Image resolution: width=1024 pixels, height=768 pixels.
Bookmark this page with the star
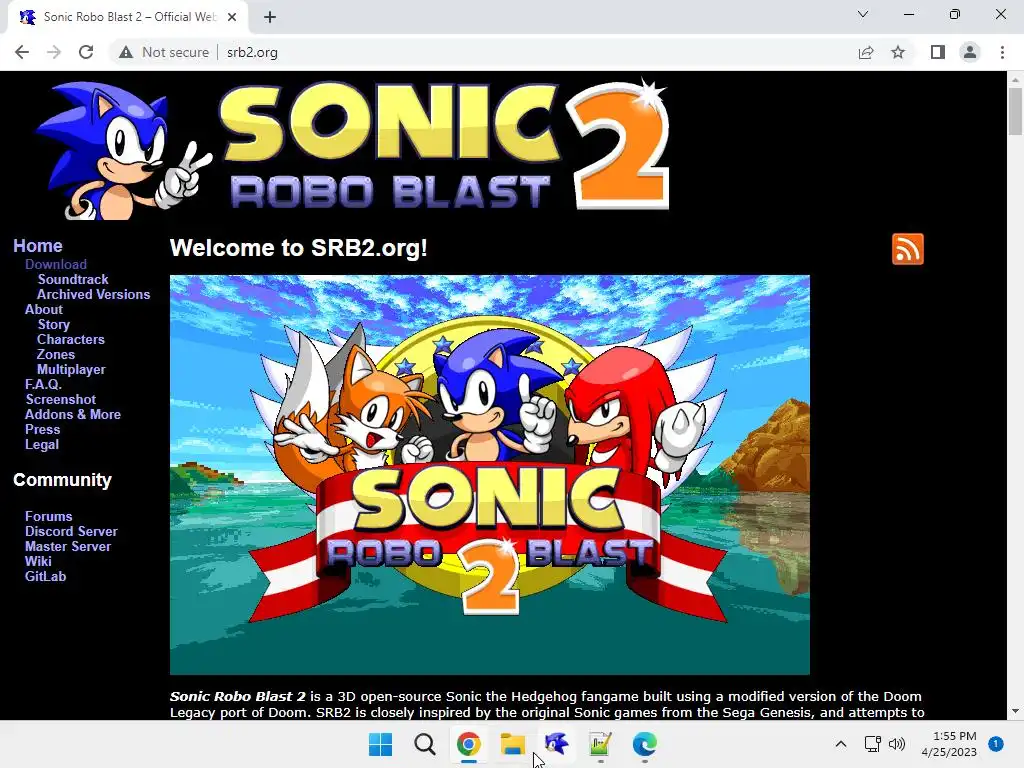coord(898,52)
